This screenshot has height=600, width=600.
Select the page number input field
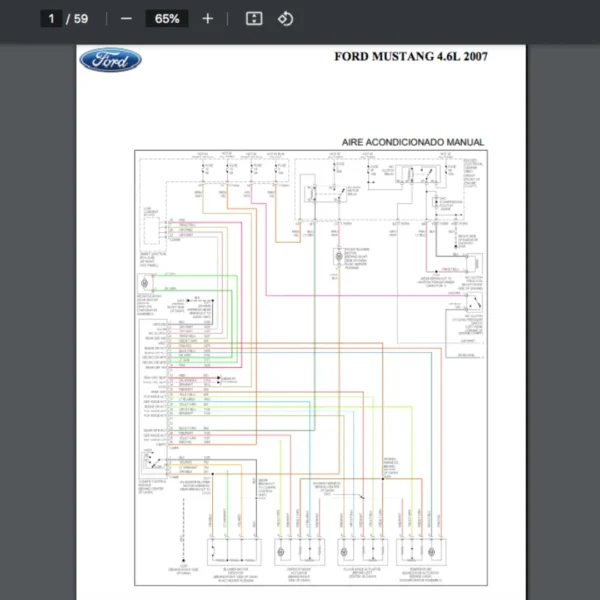tap(51, 19)
